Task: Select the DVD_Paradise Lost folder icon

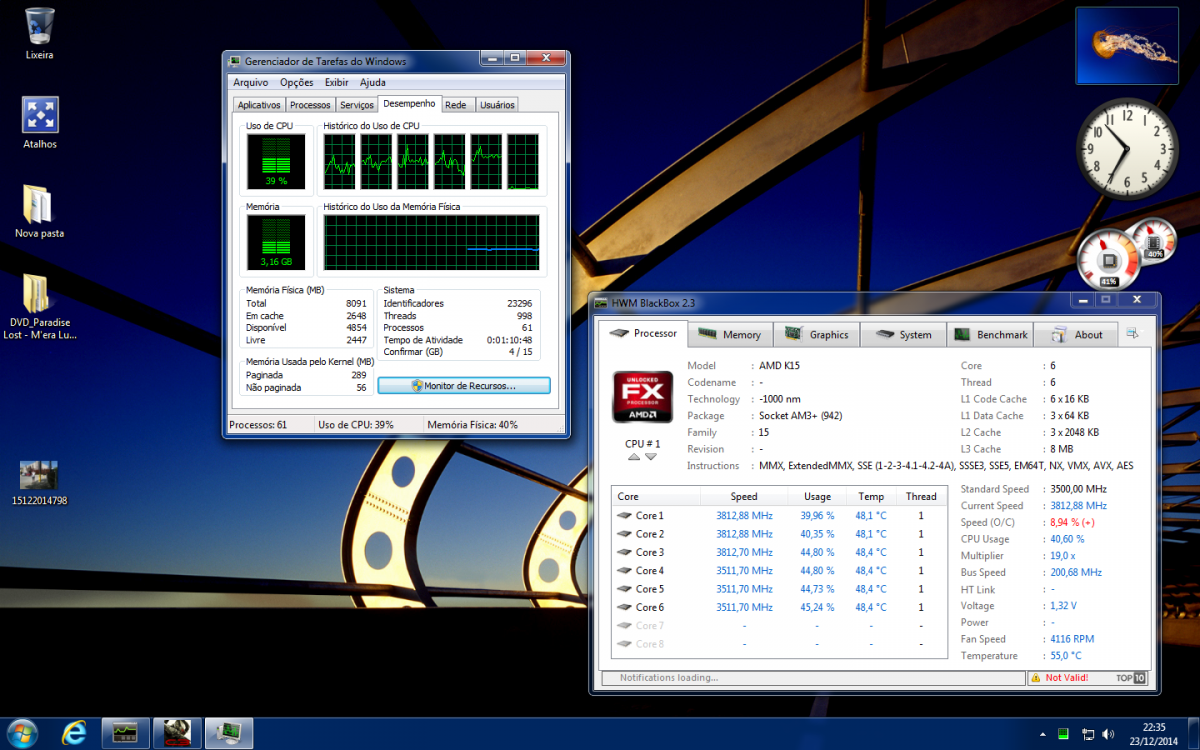Action: [x=39, y=293]
